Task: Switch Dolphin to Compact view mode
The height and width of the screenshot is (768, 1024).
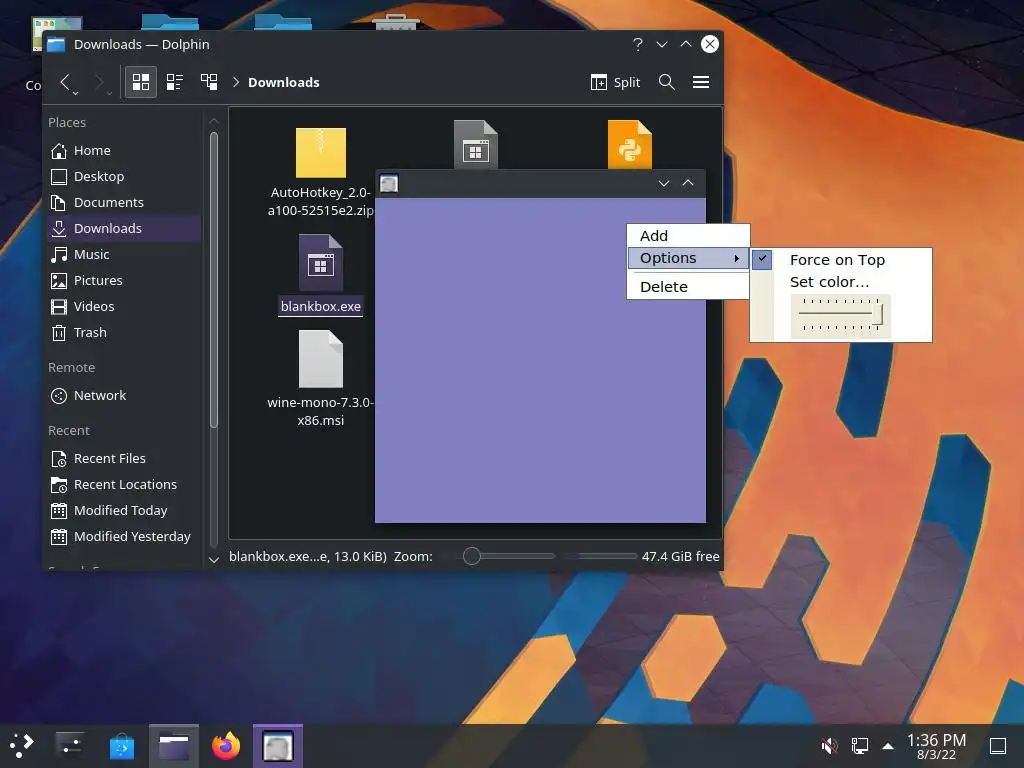Action: click(174, 82)
